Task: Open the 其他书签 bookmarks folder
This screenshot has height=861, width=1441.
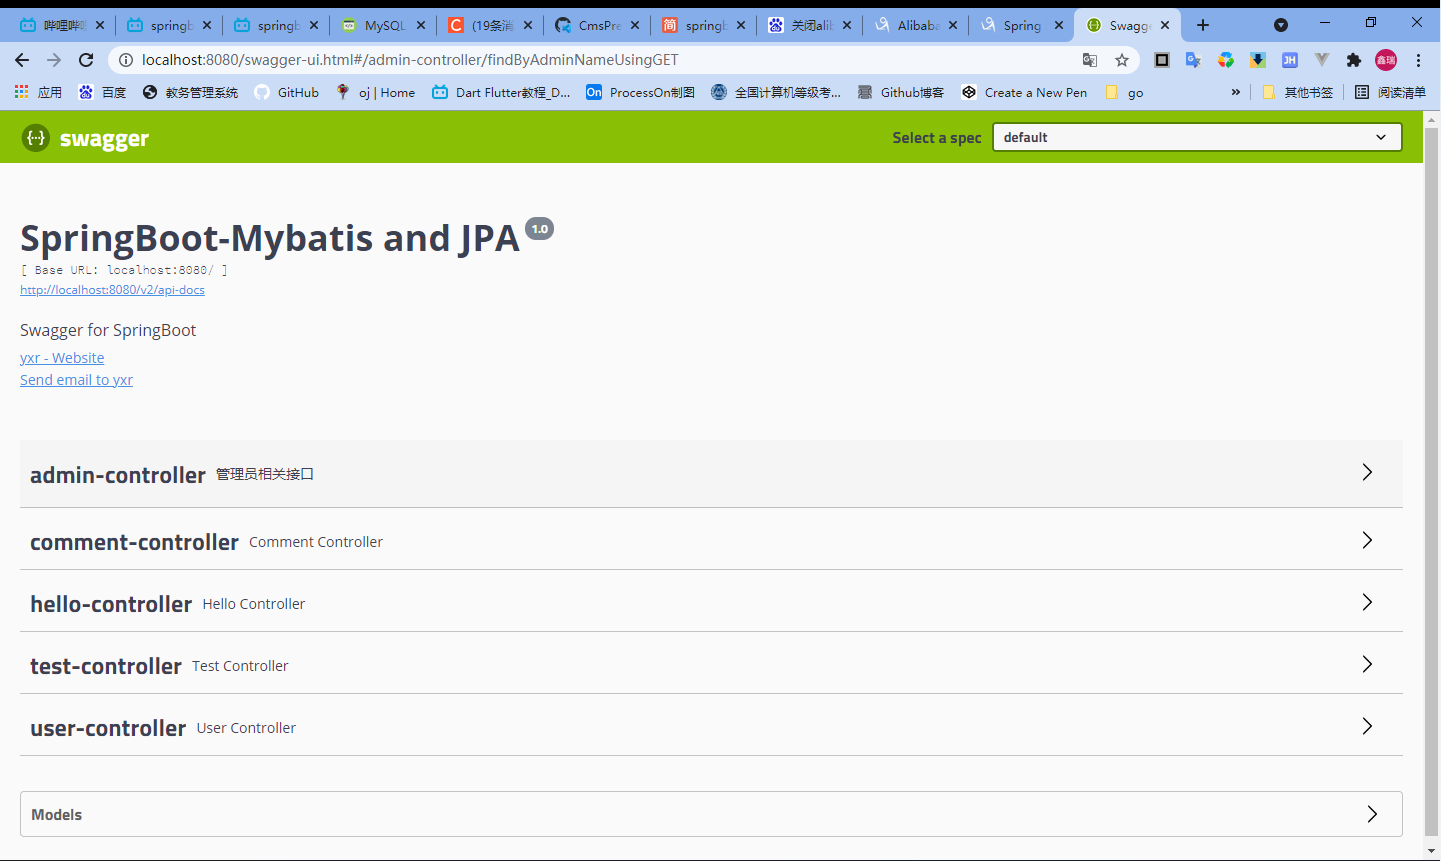Action: pyautogui.click(x=1298, y=92)
